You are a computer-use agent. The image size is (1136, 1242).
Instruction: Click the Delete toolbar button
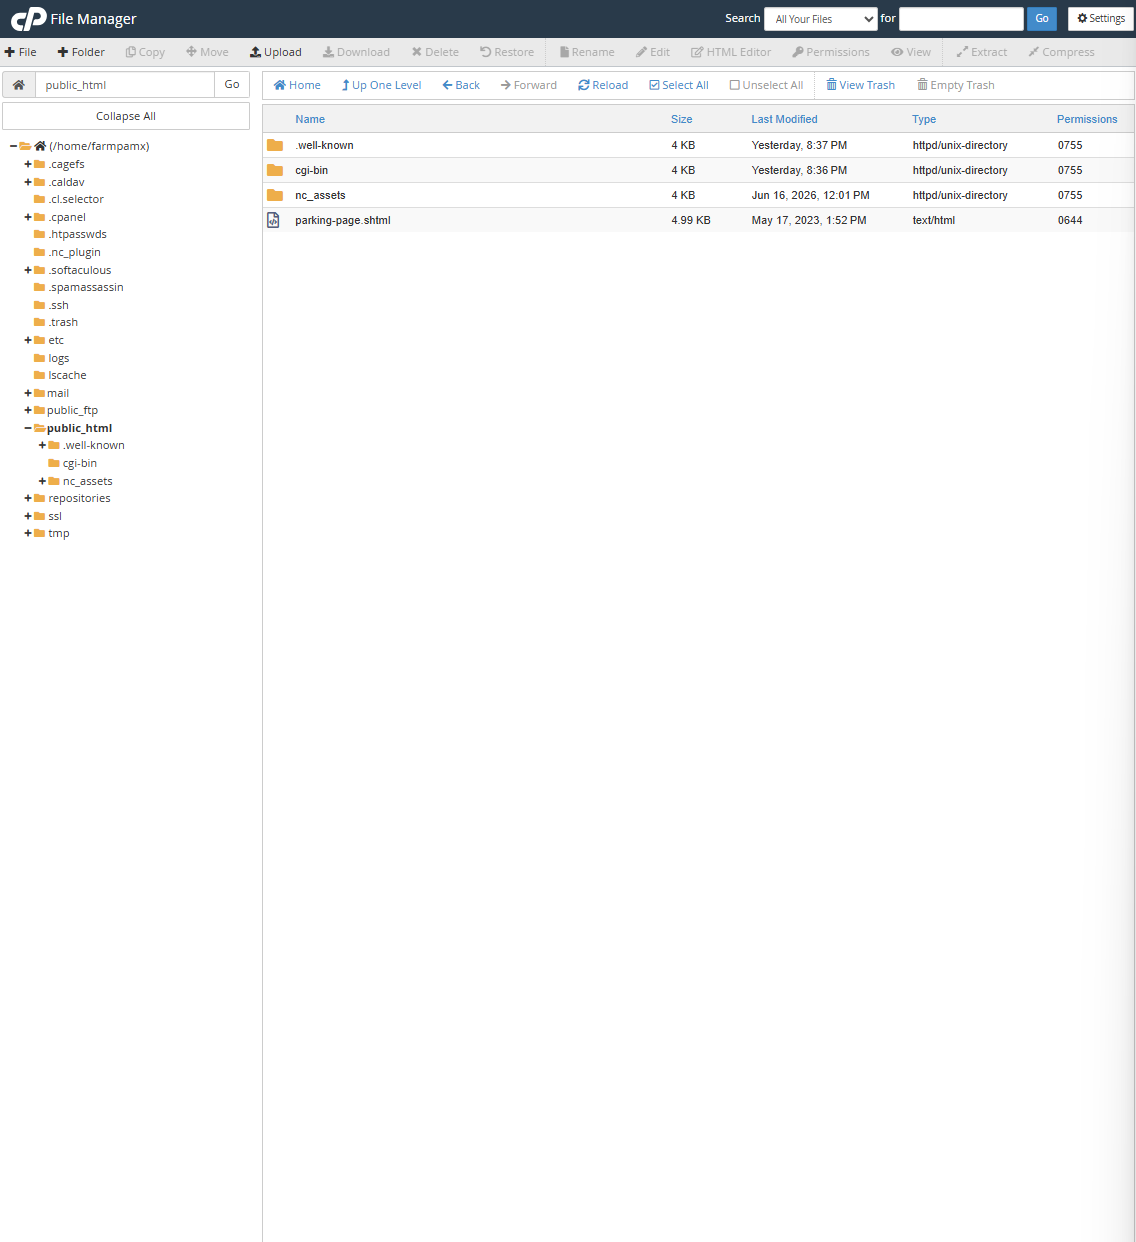(435, 52)
